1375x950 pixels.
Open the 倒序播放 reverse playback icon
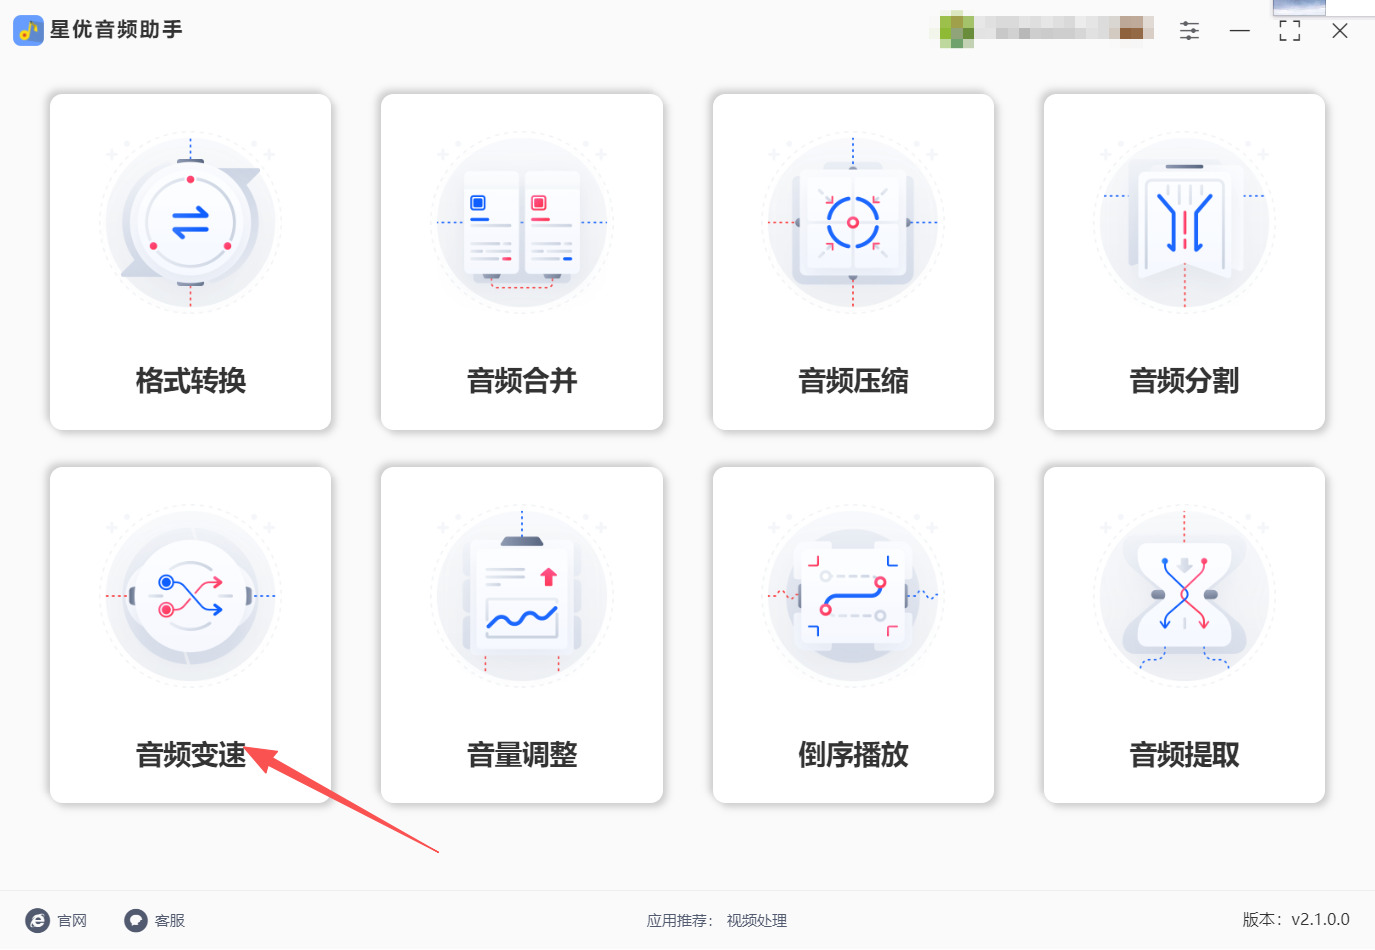click(853, 596)
